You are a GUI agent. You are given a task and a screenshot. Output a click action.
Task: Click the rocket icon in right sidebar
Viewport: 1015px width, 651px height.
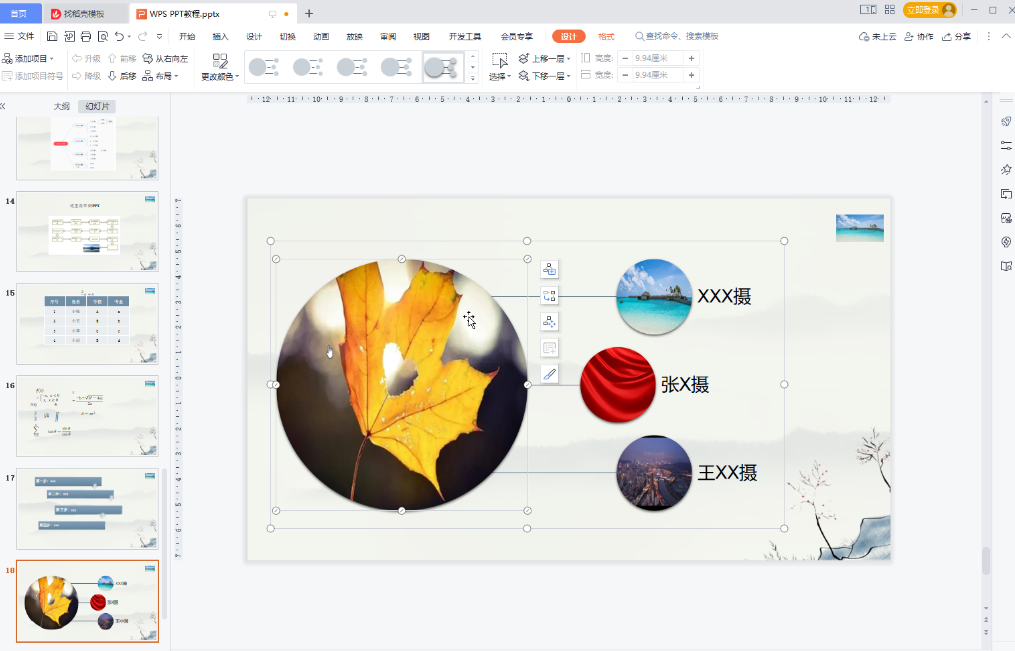coord(1006,122)
